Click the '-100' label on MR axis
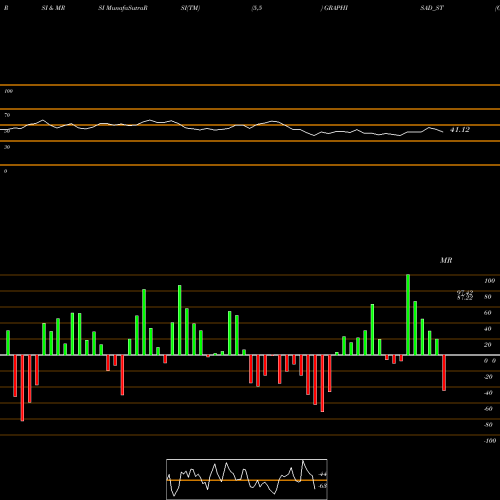 point(490,441)
